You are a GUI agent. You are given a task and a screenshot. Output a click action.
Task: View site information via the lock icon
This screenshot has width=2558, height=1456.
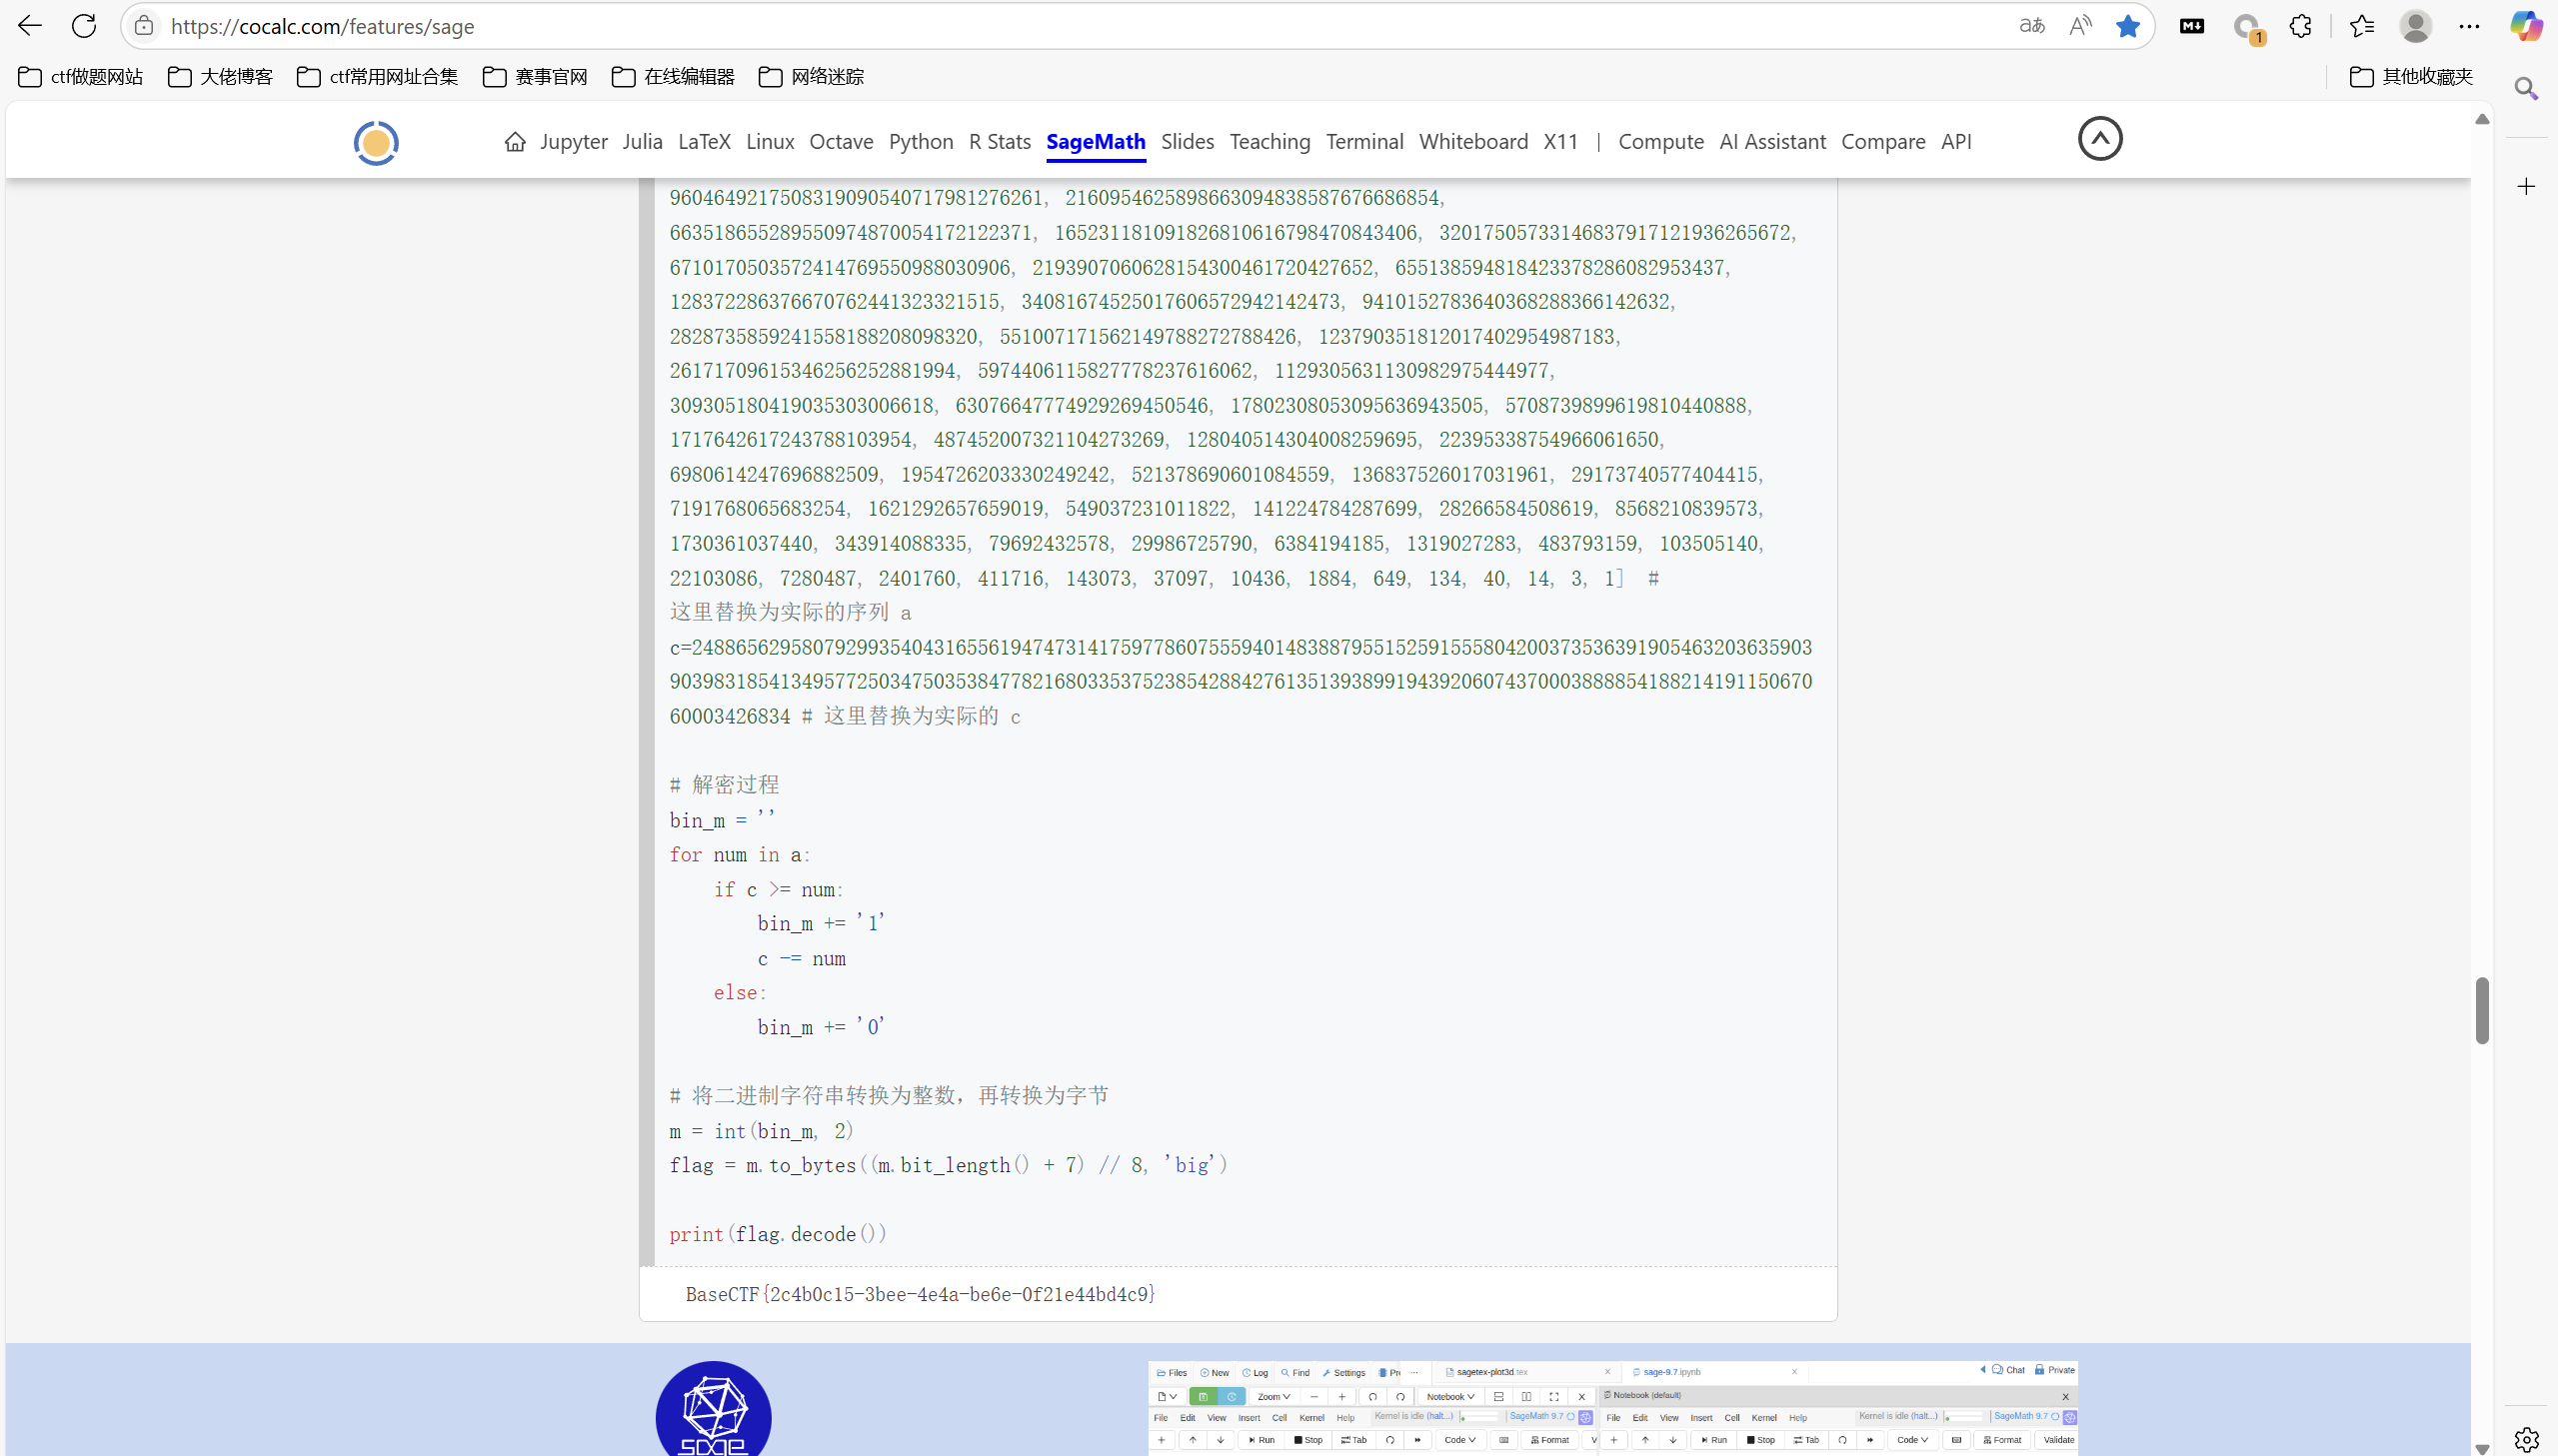(x=144, y=26)
